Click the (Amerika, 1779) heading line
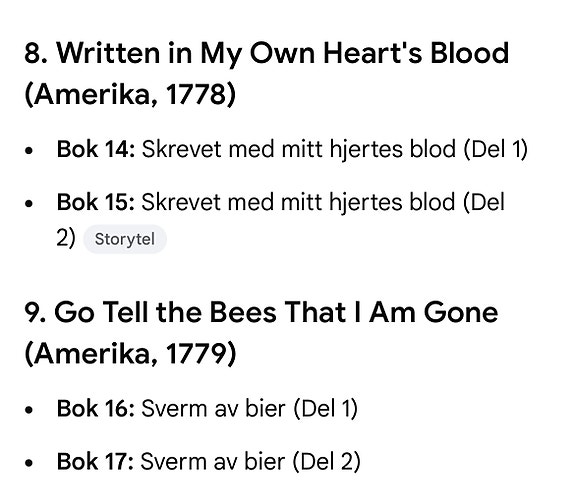 point(130,354)
